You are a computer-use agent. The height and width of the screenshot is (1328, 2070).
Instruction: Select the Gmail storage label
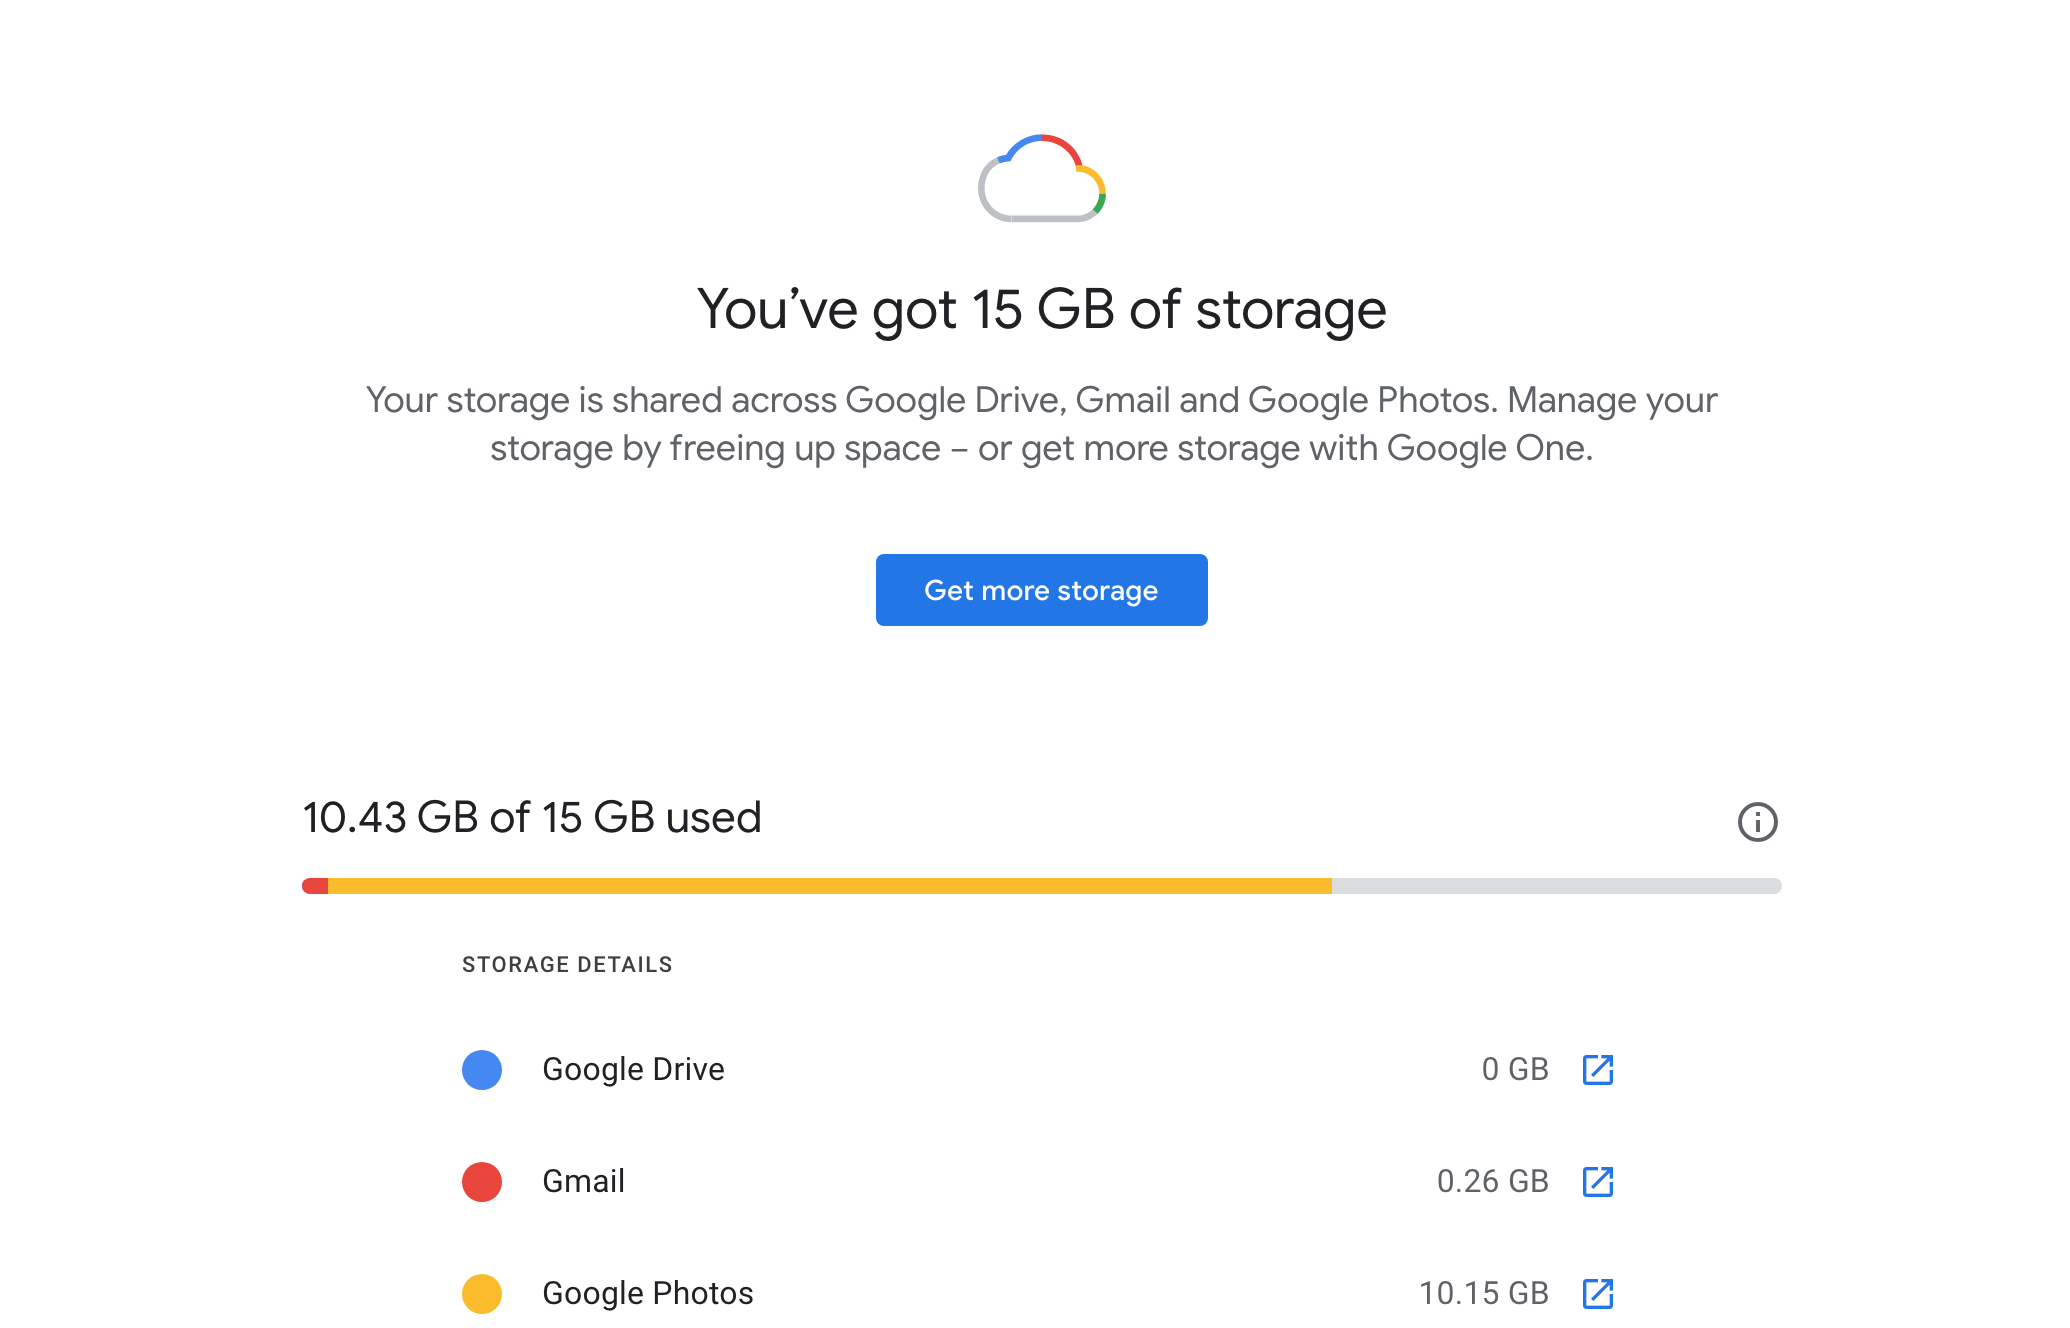(x=583, y=1181)
